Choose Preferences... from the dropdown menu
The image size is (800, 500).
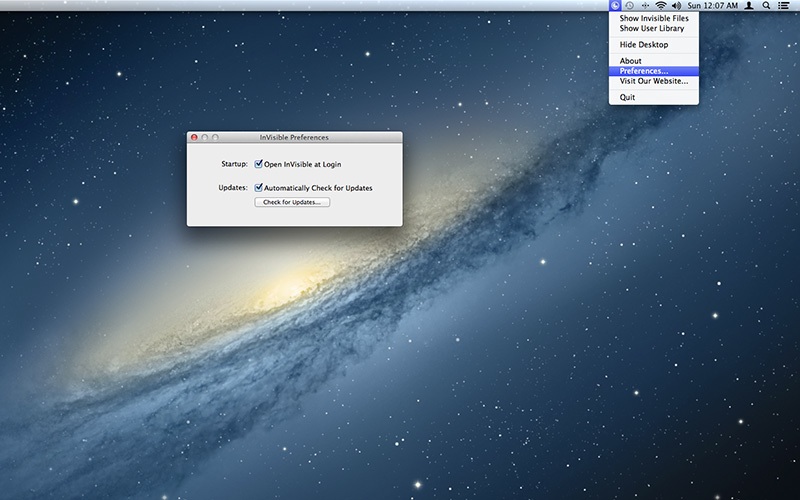(644, 71)
